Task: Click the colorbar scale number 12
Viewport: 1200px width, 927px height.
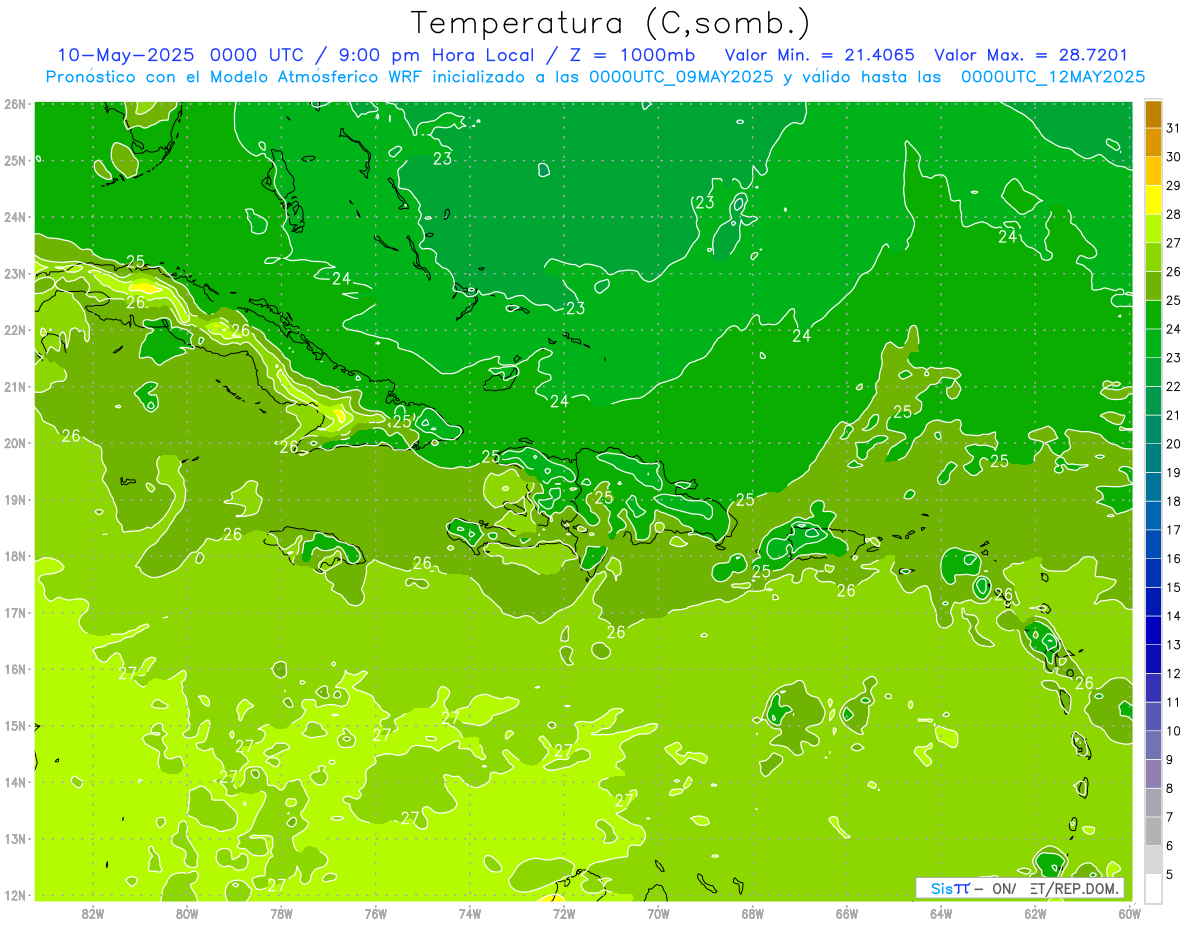Action: point(1174,673)
